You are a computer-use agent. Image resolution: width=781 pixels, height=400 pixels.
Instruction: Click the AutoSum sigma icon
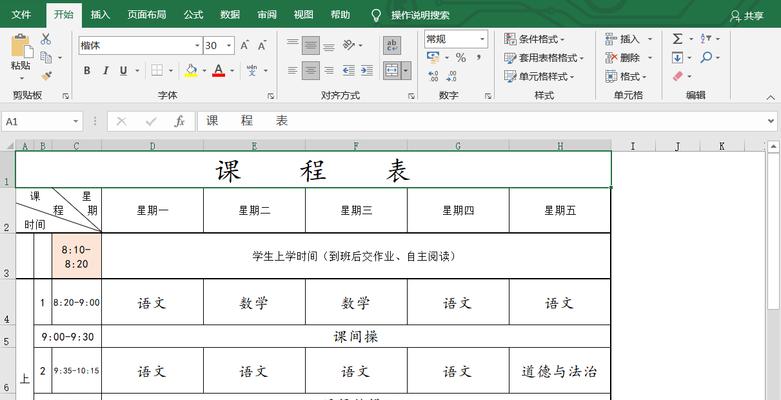[x=677, y=39]
